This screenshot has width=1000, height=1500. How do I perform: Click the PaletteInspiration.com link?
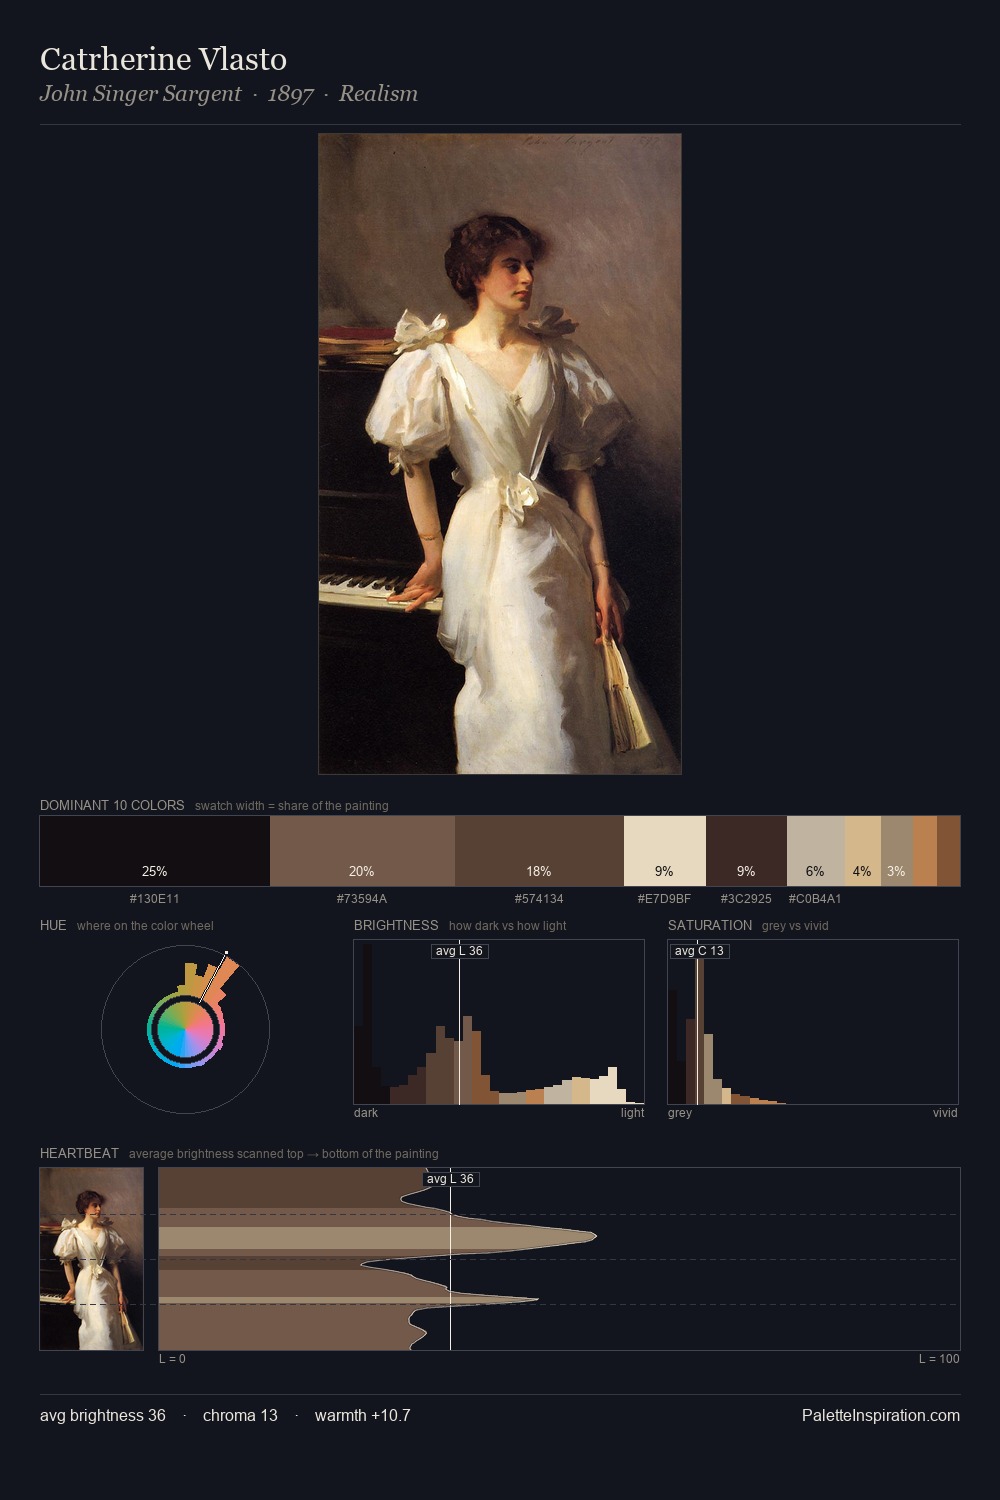(x=881, y=1415)
